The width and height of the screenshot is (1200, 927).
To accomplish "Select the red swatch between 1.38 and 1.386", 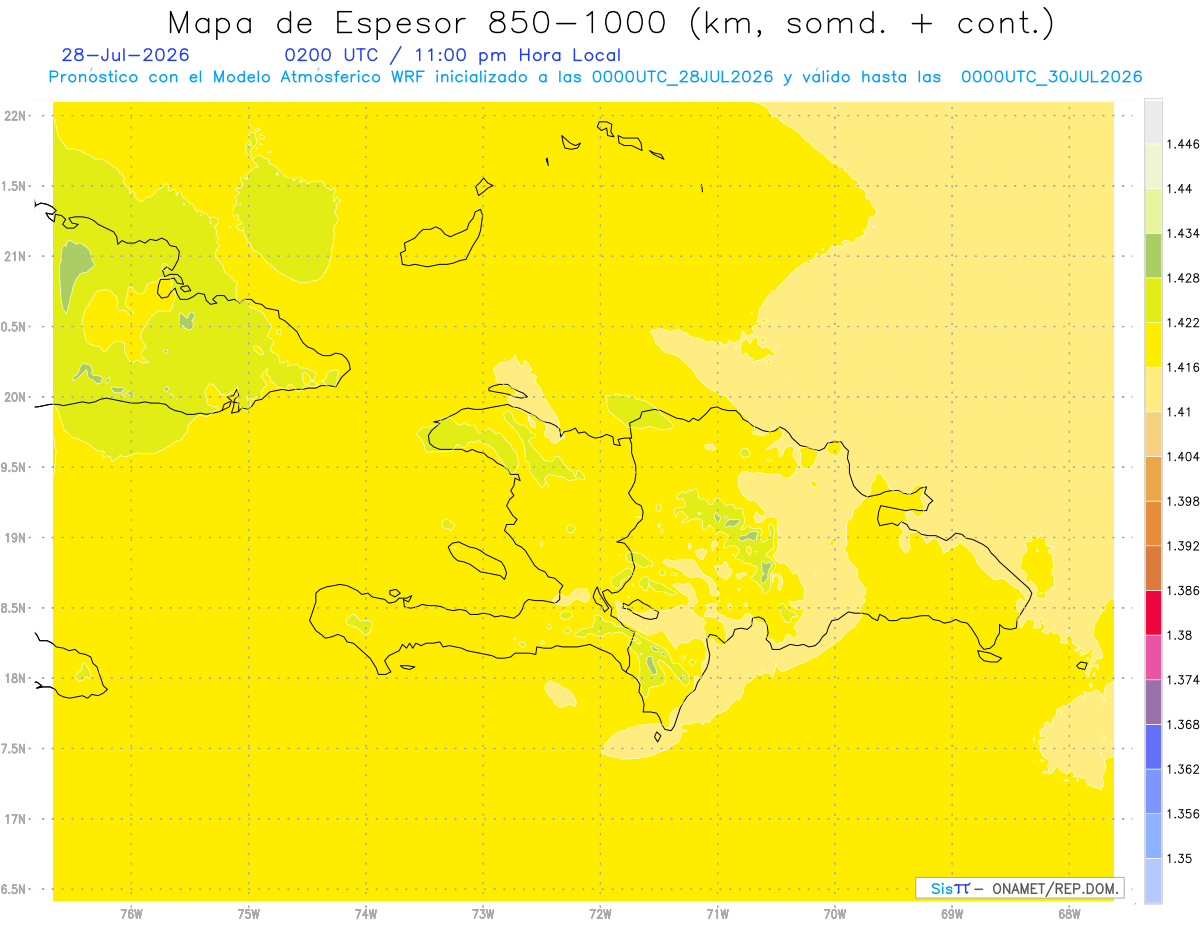I will point(1153,612).
